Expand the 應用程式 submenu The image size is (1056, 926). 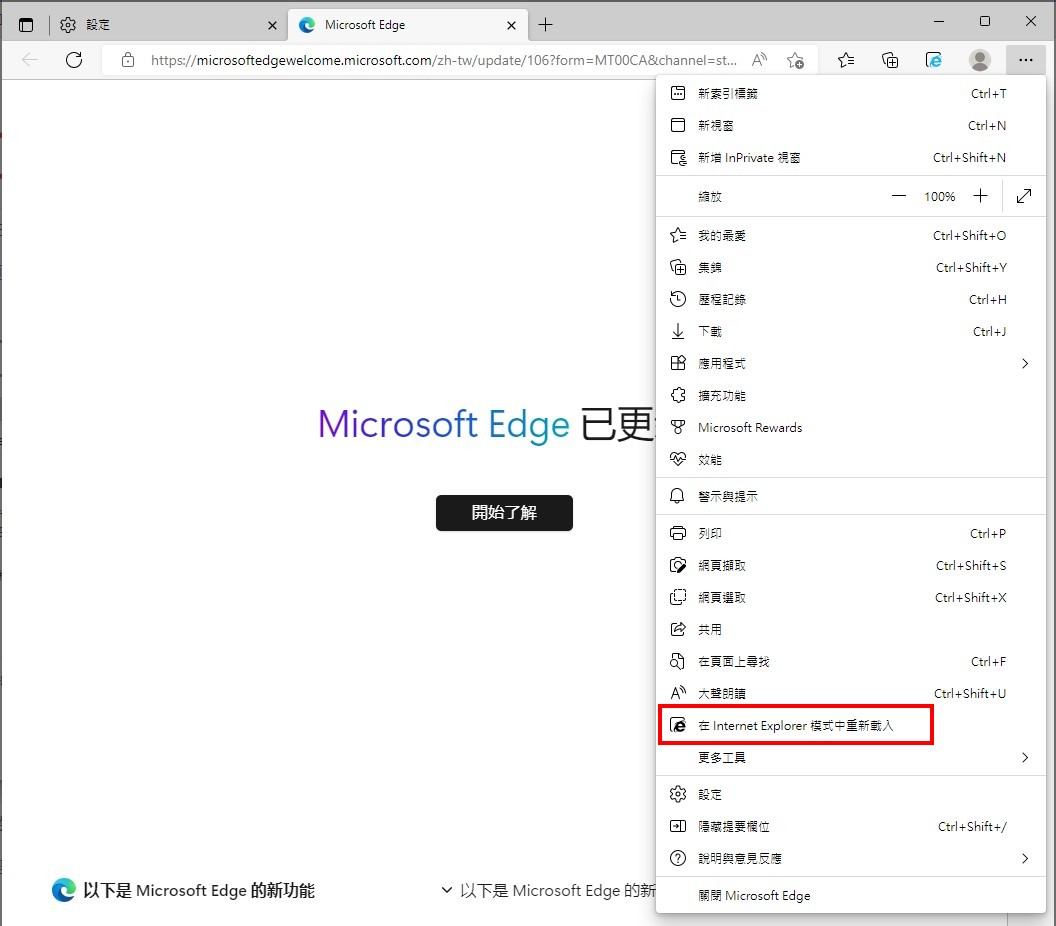(x=851, y=364)
